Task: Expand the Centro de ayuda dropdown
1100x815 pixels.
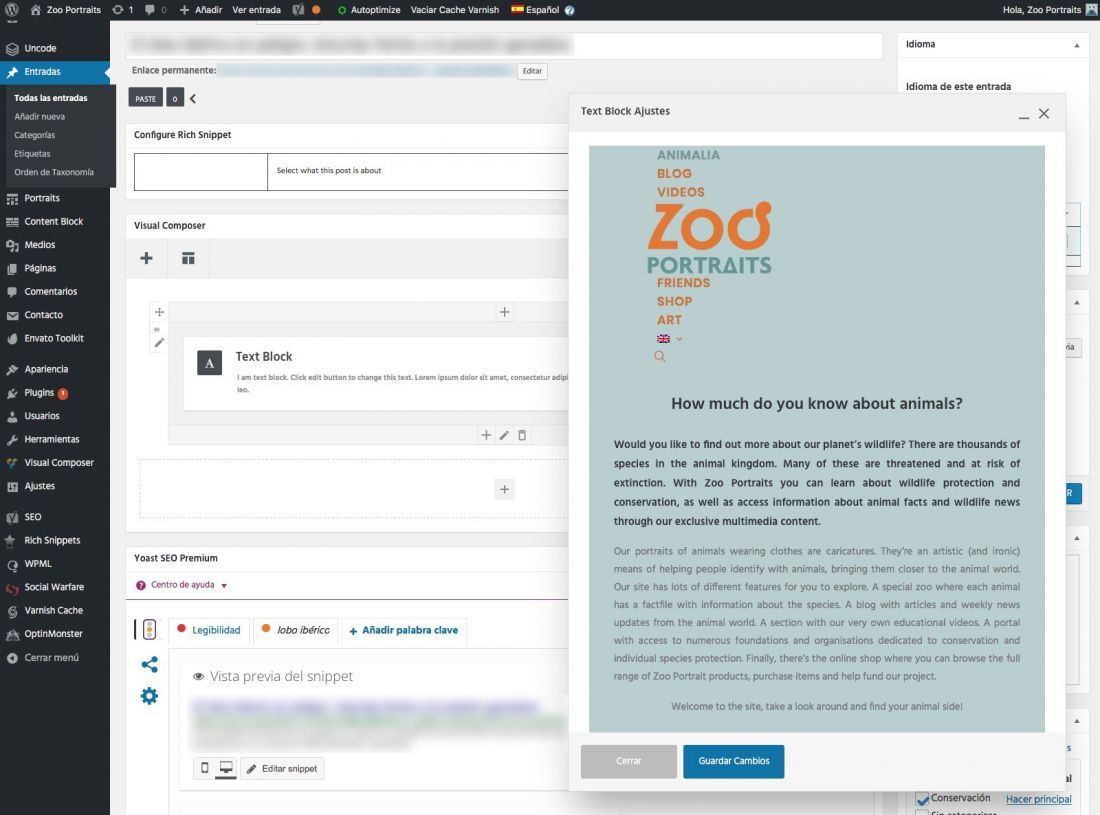Action: [182, 585]
